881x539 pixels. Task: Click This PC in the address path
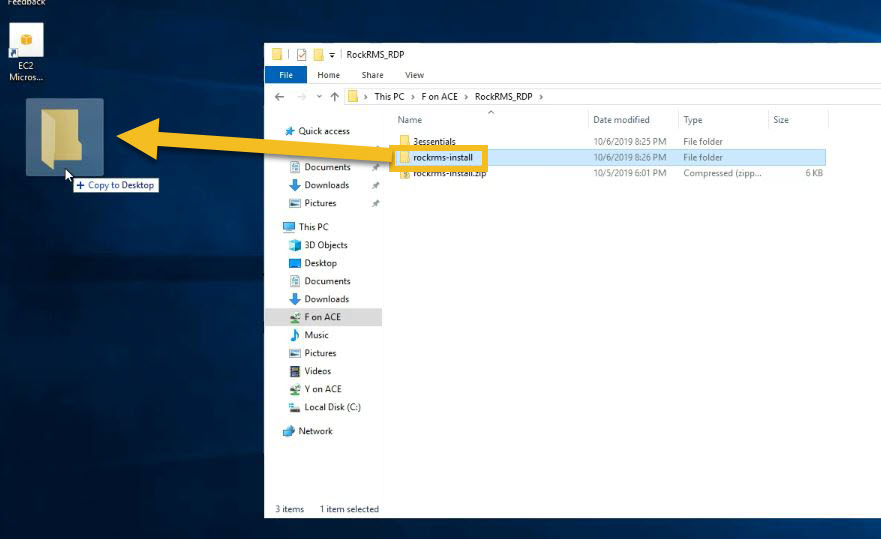pos(389,97)
